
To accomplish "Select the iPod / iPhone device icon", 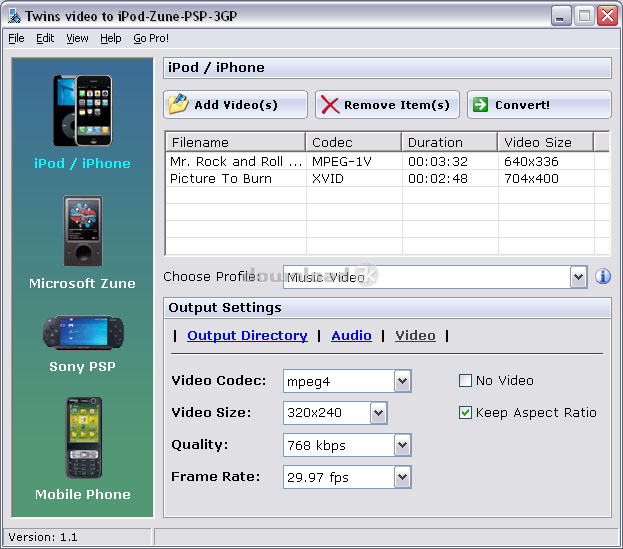I will pyautogui.click(x=83, y=111).
